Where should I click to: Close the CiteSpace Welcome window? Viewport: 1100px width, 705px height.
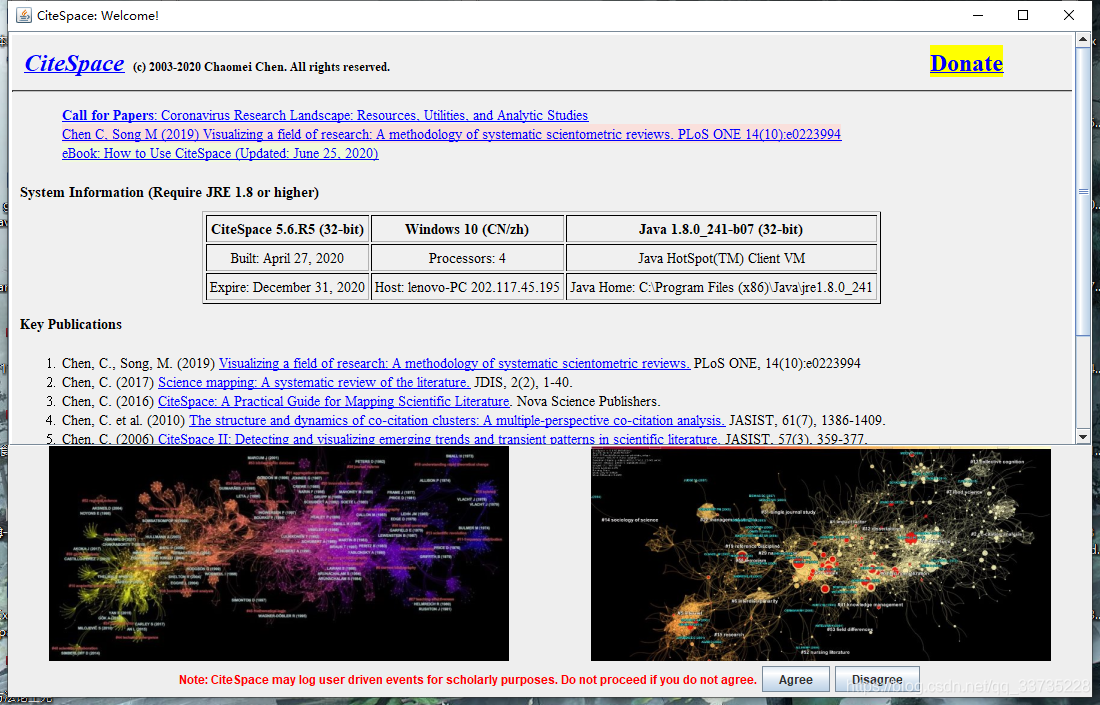tap(1068, 15)
